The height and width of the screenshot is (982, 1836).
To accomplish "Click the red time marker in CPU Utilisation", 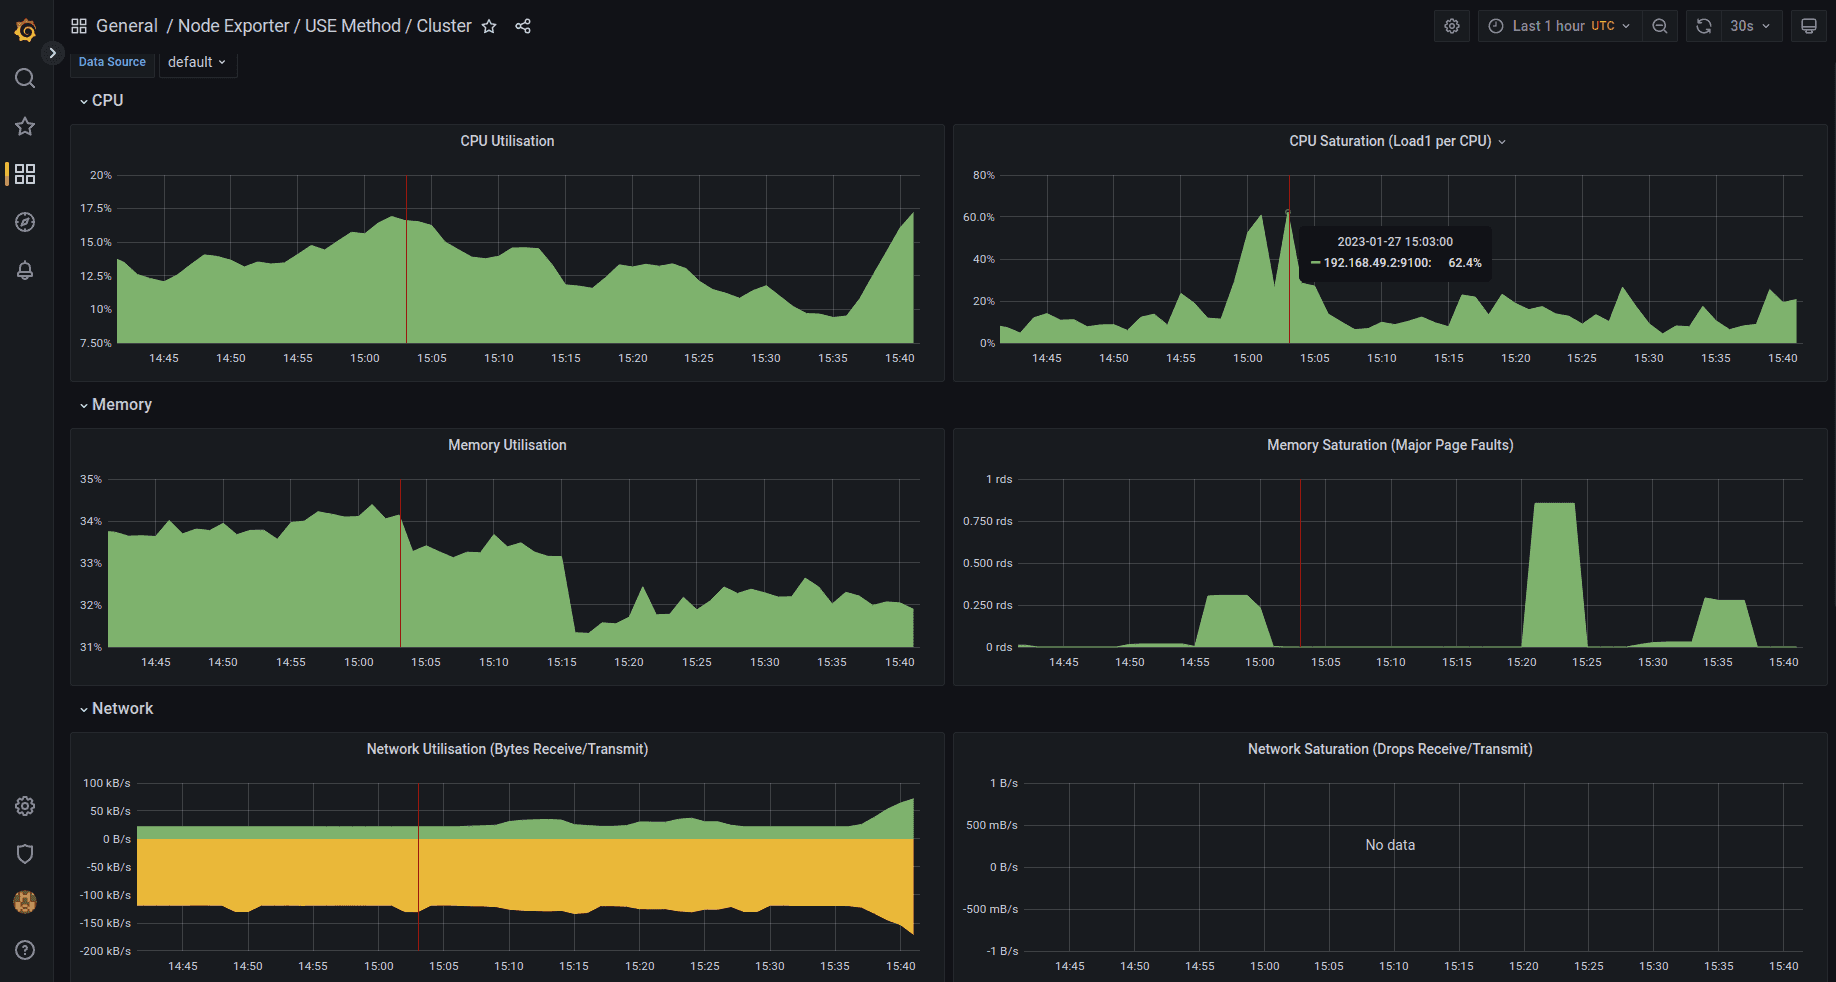I will [x=406, y=260].
